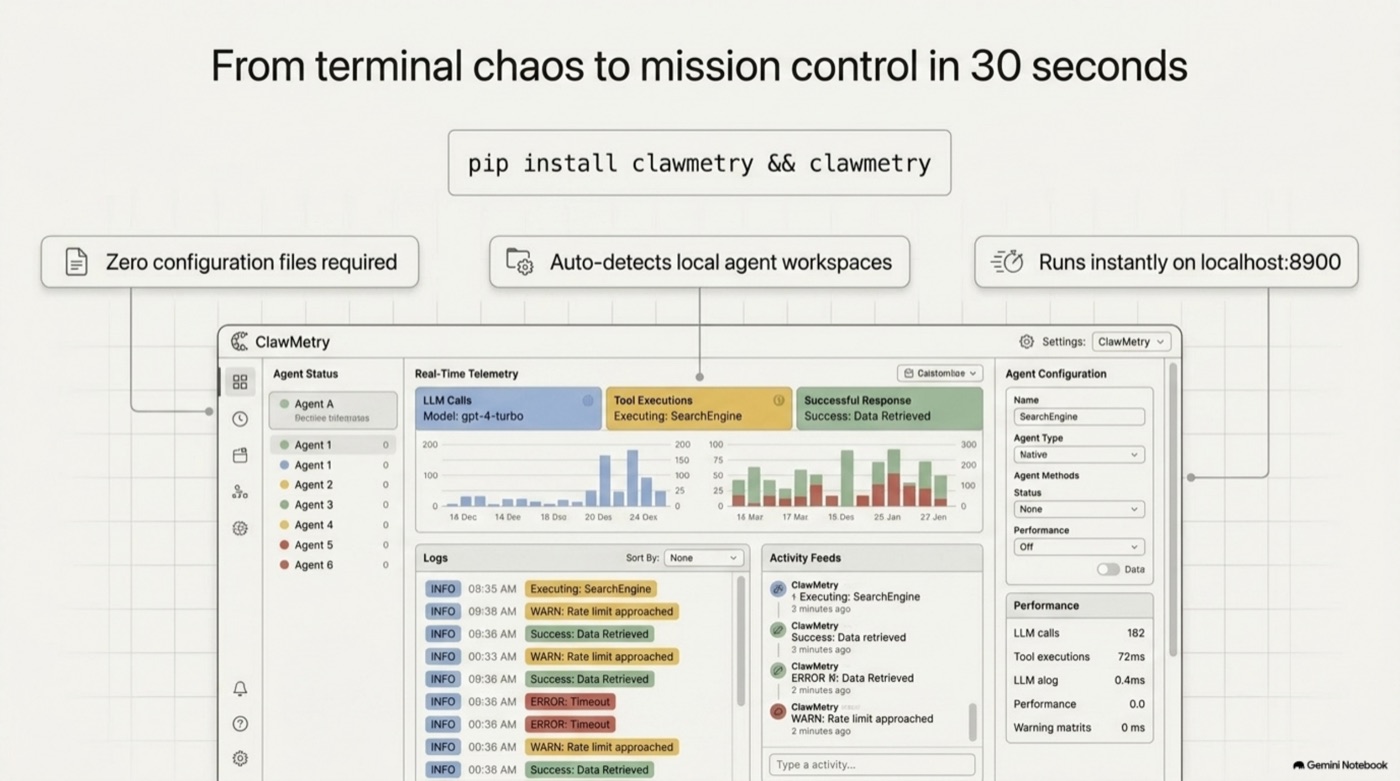Click the Auto-detects local agent workspaces banner text
The height and width of the screenshot is (781, 1400).
pyautogui.click(x=720, y=262)
